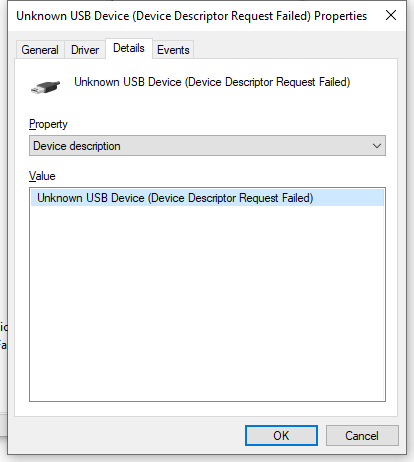Viewport: 414px width, 462px height.
Task: Click the device name text beside the USB icon
Action: 212,82
